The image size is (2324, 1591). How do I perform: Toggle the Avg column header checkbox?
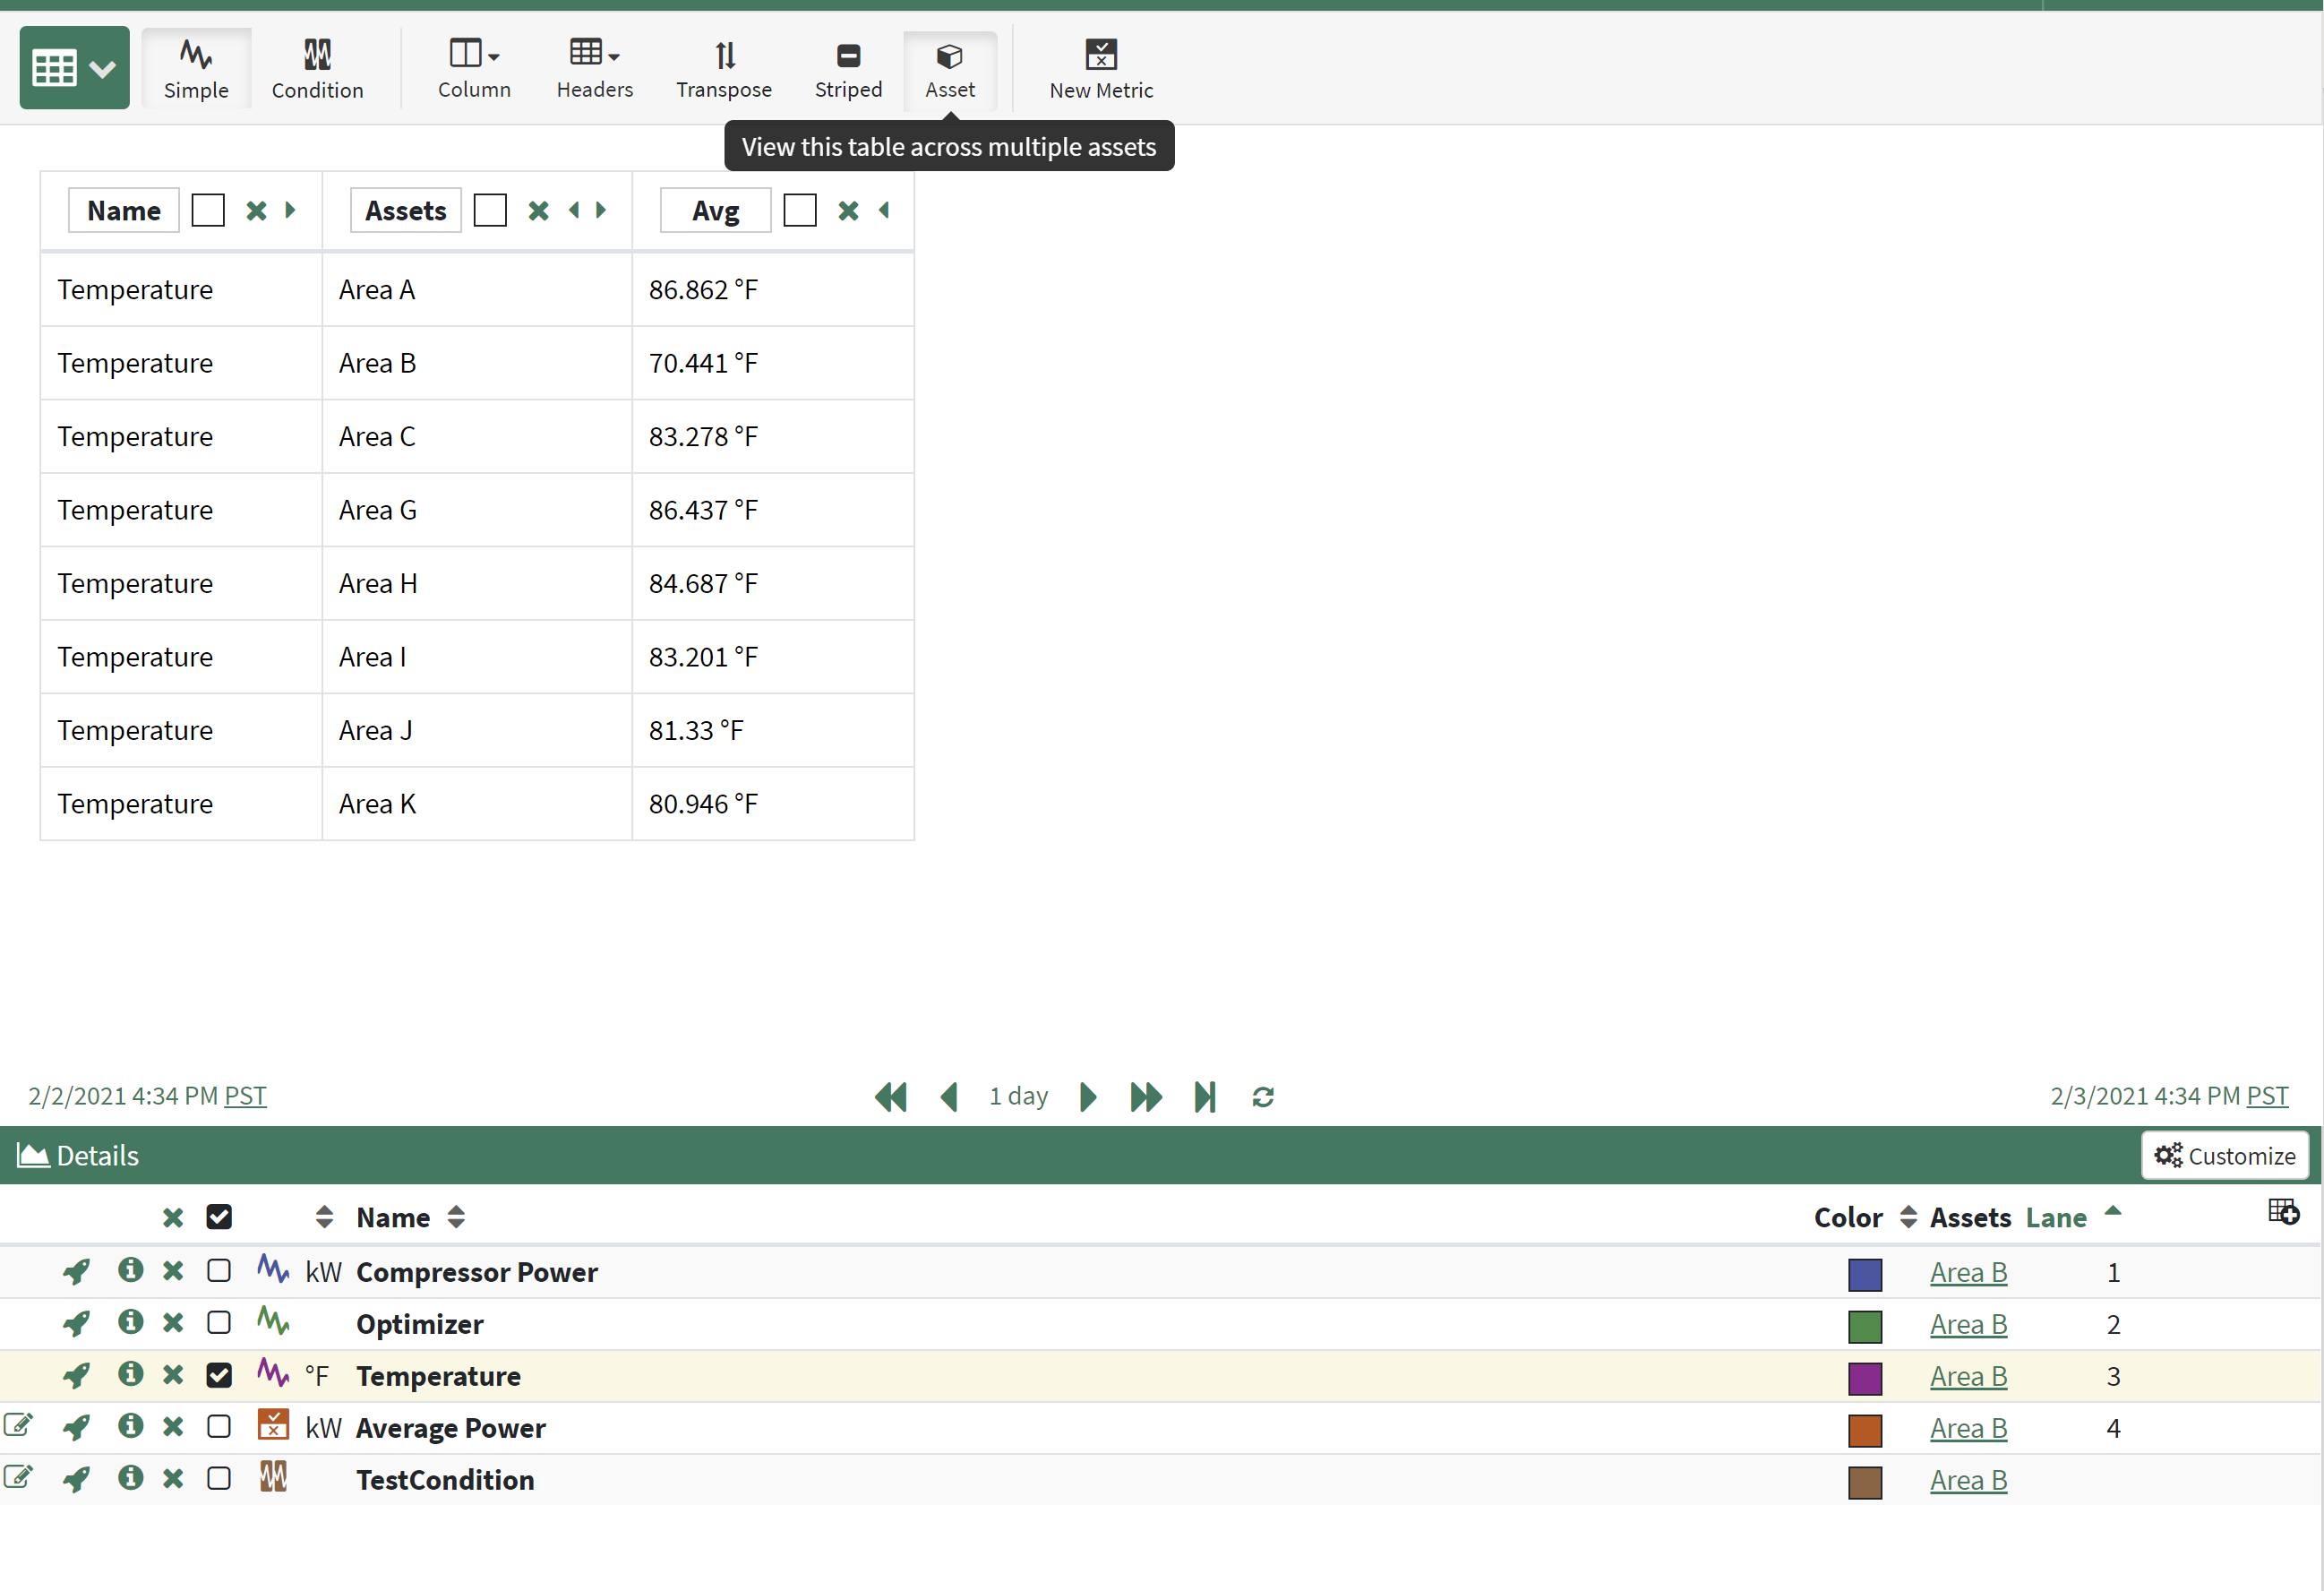(799, 211)
